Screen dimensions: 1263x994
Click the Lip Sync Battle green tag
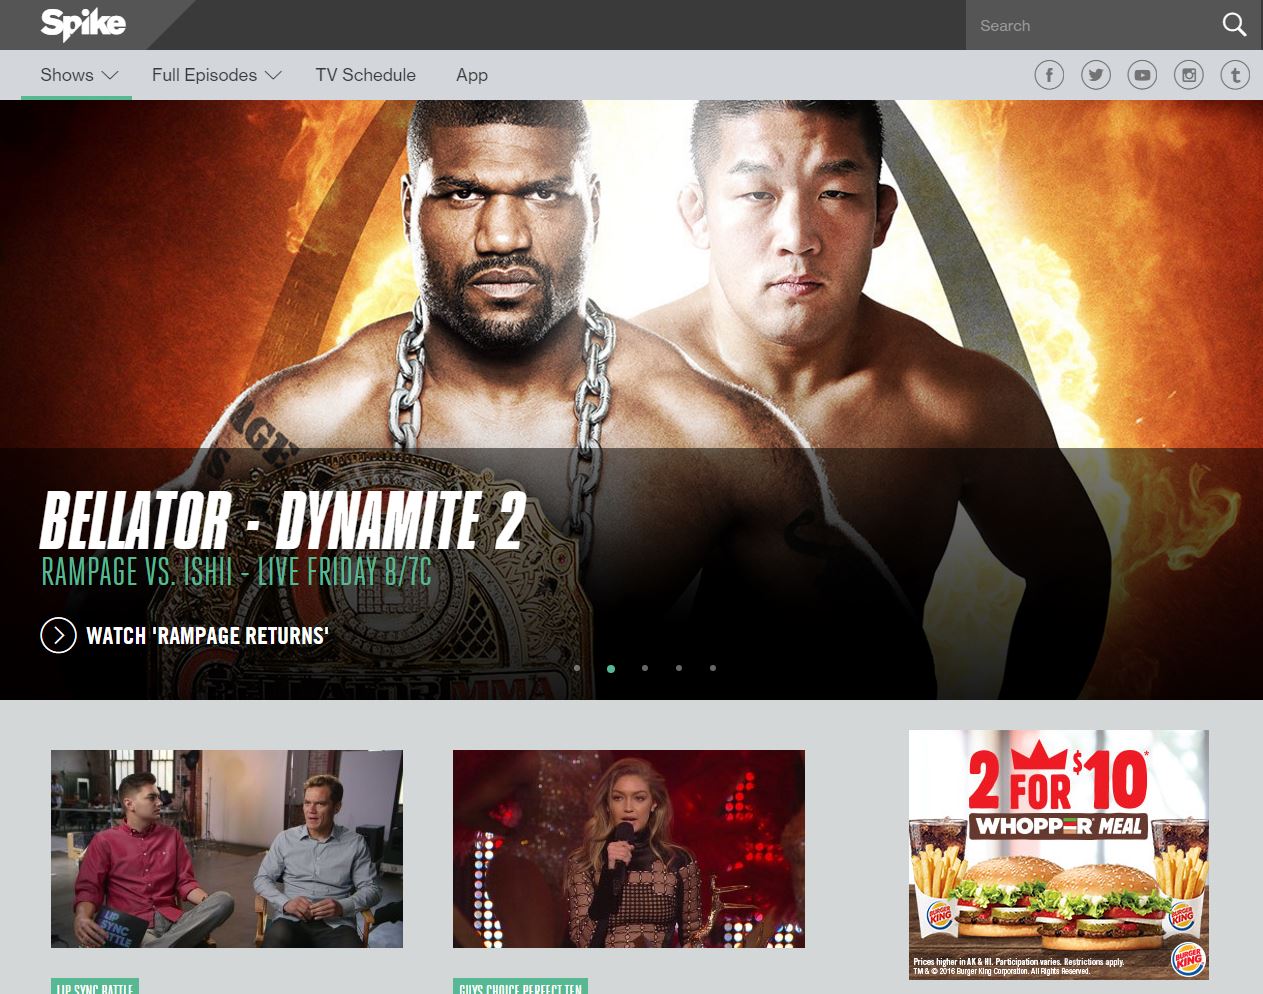[x=95, y=987]
